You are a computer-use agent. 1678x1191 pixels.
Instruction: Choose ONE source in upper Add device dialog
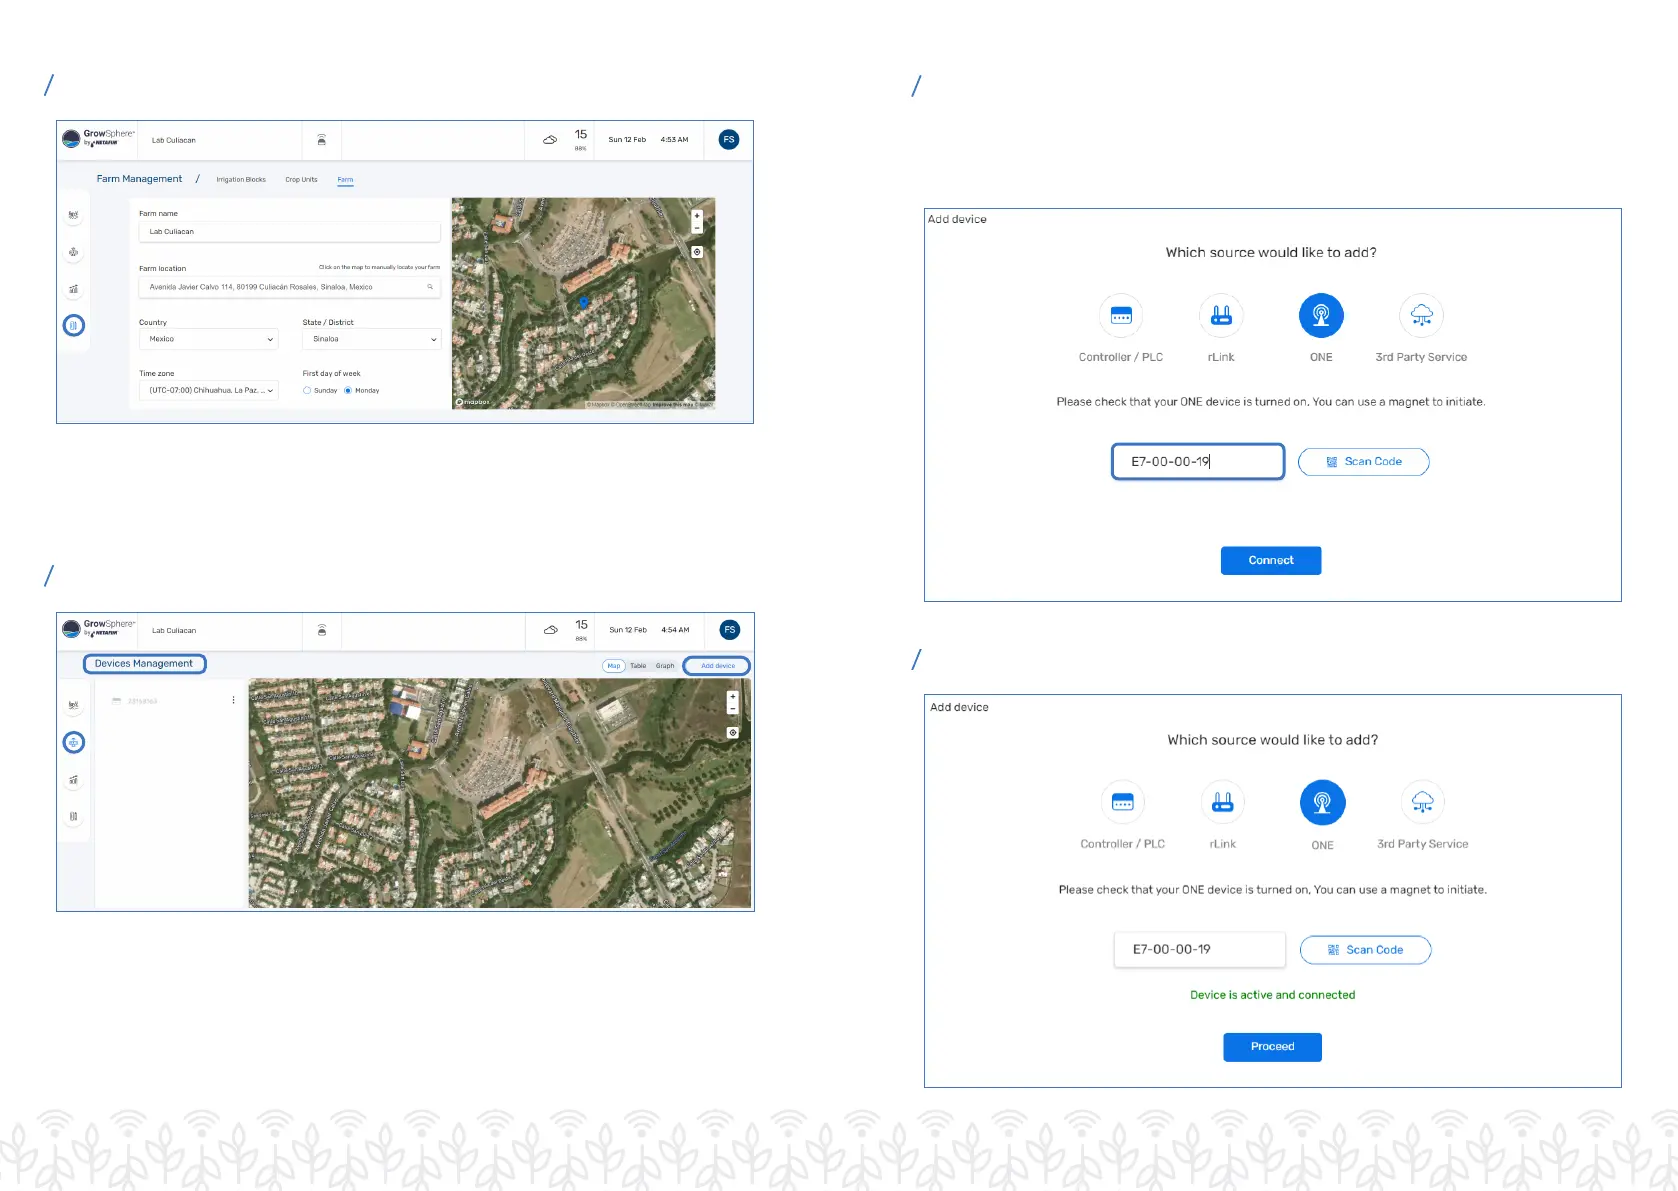[1321, 316]
